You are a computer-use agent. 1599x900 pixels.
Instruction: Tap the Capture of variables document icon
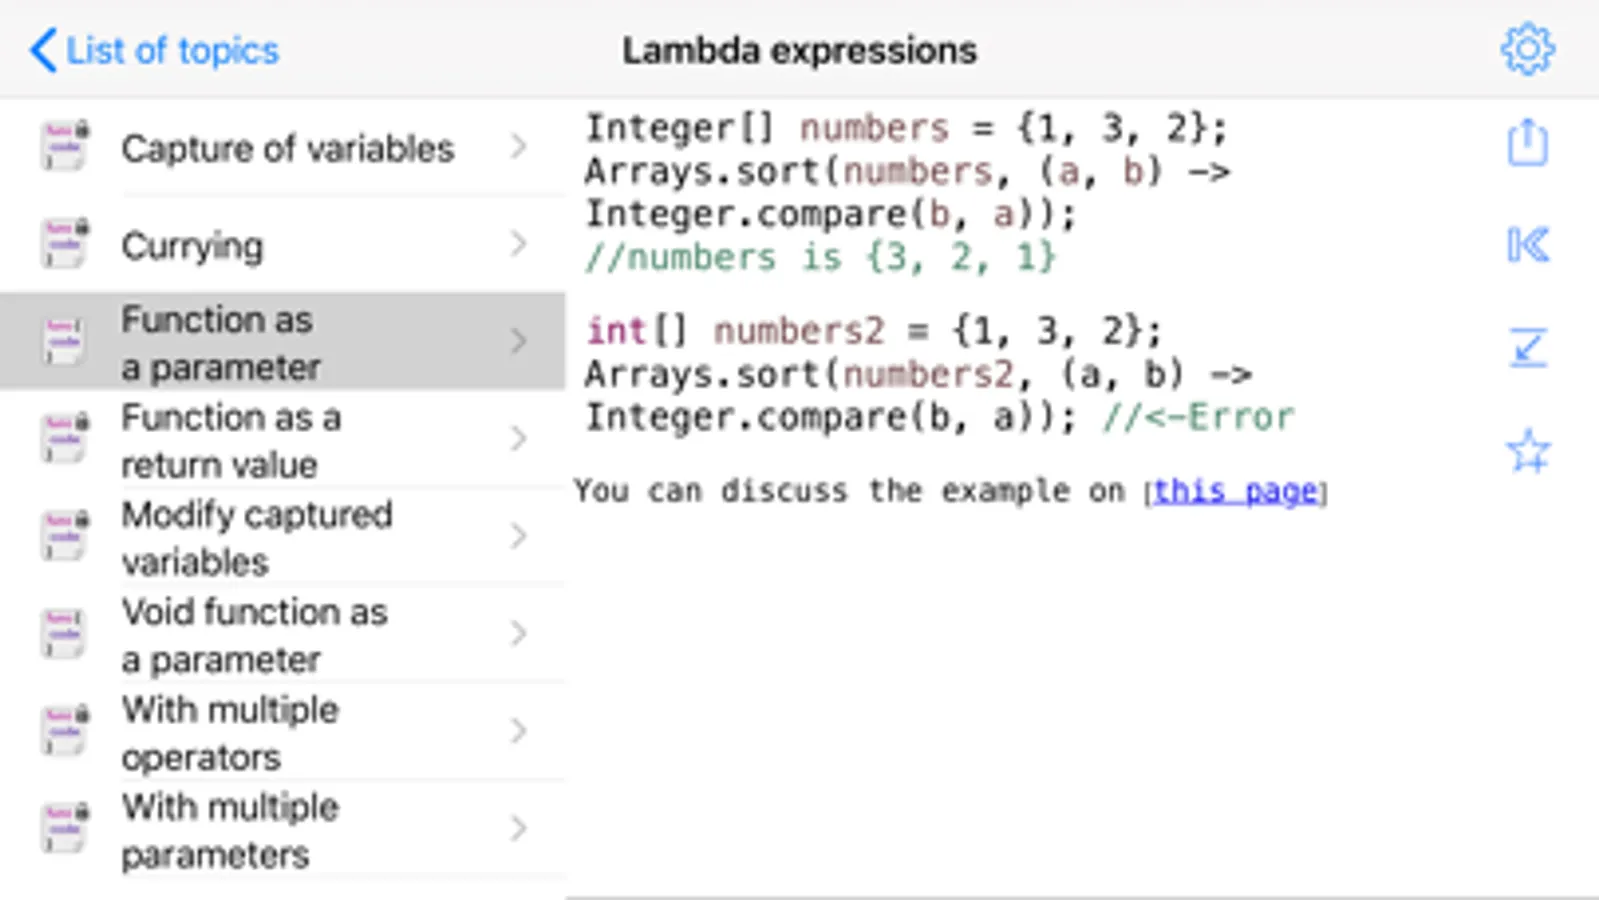[x=64, y=146]
